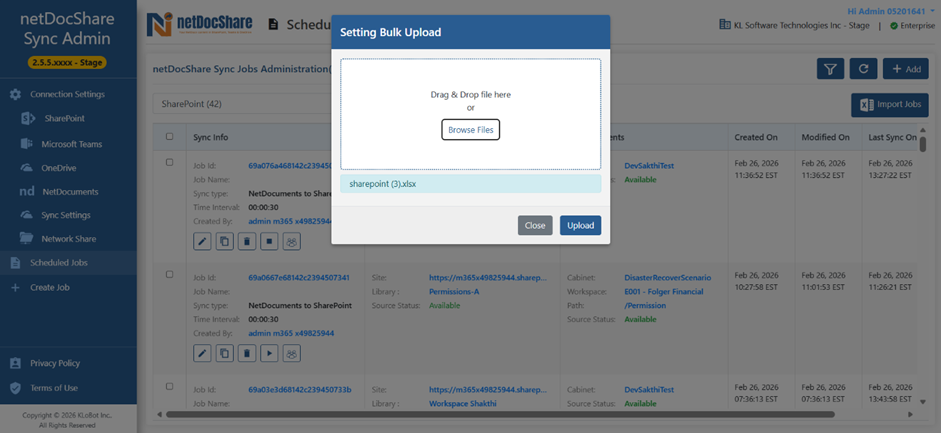941x433 pixels.
Task: Open users icon for job 69a0667e68142c2394507341
Action: pos(292,354)
